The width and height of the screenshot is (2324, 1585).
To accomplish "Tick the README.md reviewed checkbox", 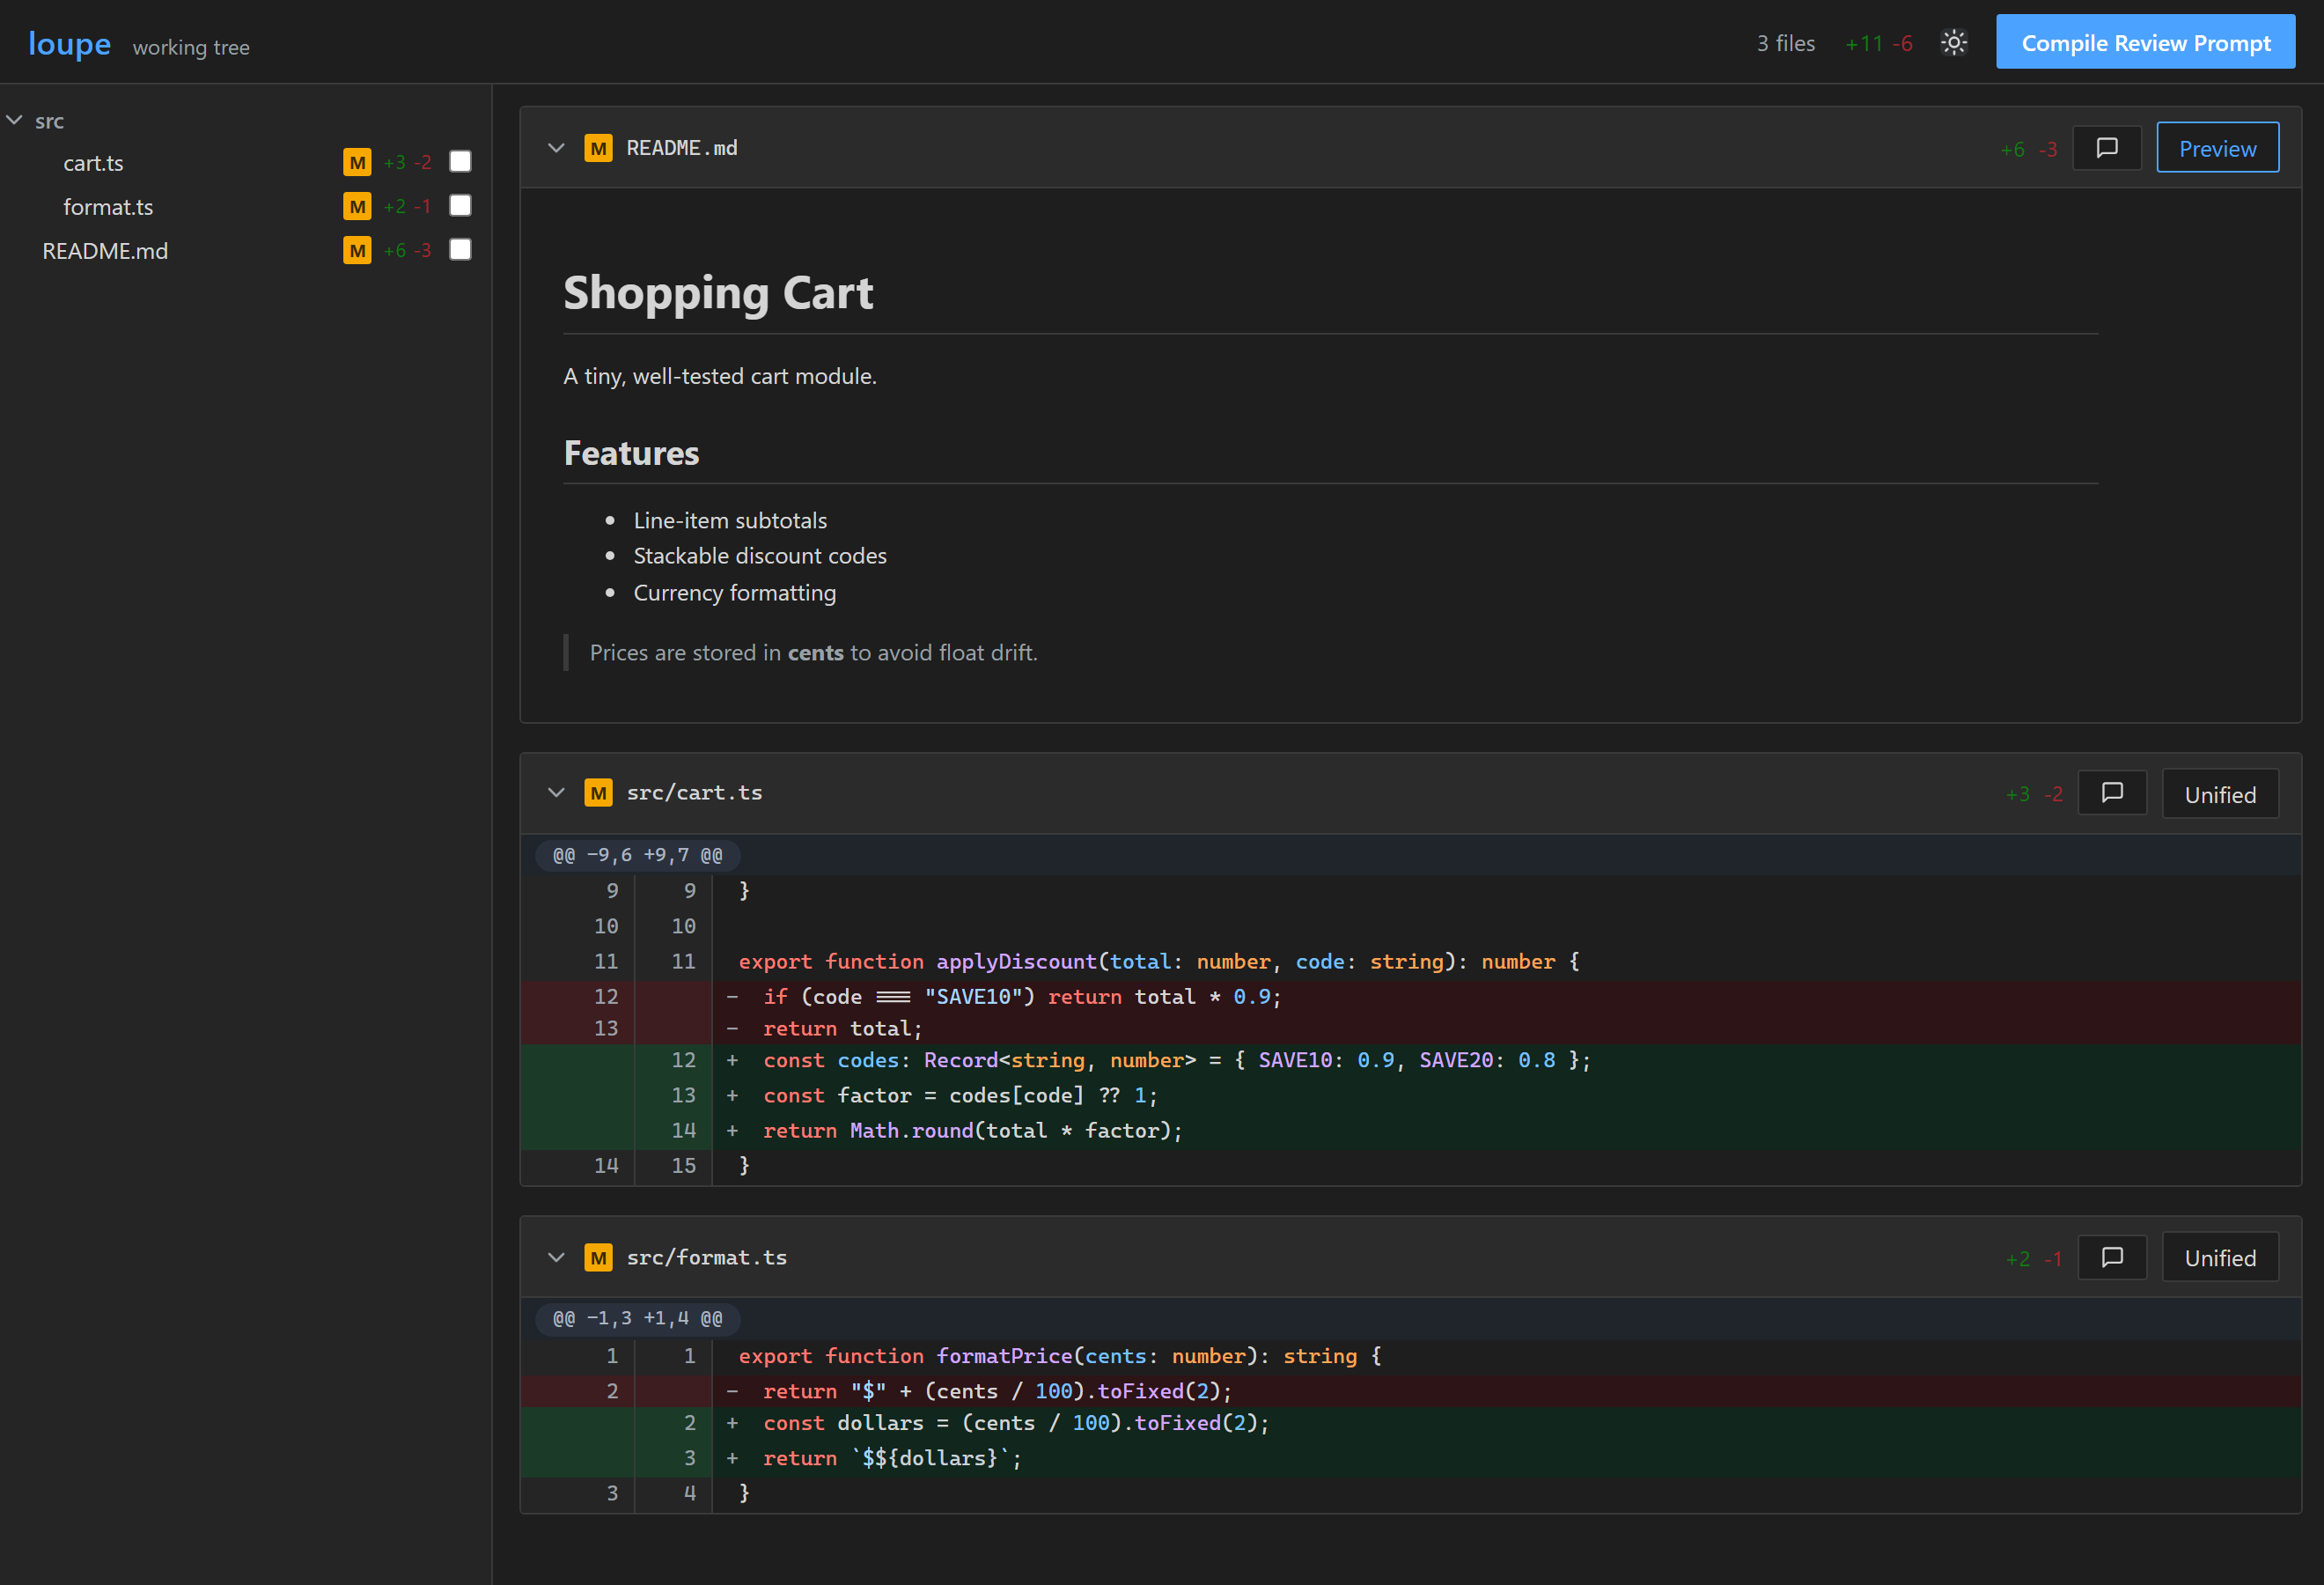I will [460, 249].
